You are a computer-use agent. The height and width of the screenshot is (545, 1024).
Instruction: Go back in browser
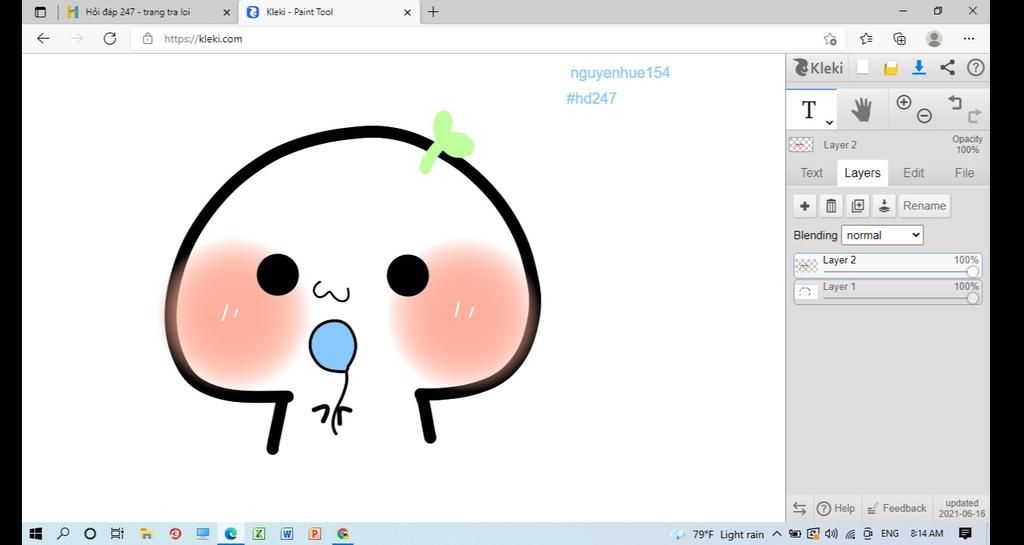(43, 39)
